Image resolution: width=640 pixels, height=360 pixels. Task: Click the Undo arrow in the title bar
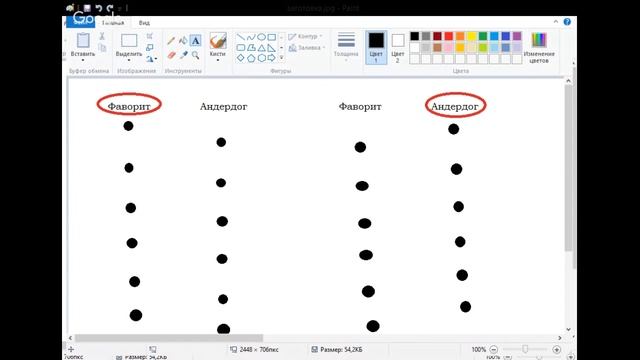(98, 8)
